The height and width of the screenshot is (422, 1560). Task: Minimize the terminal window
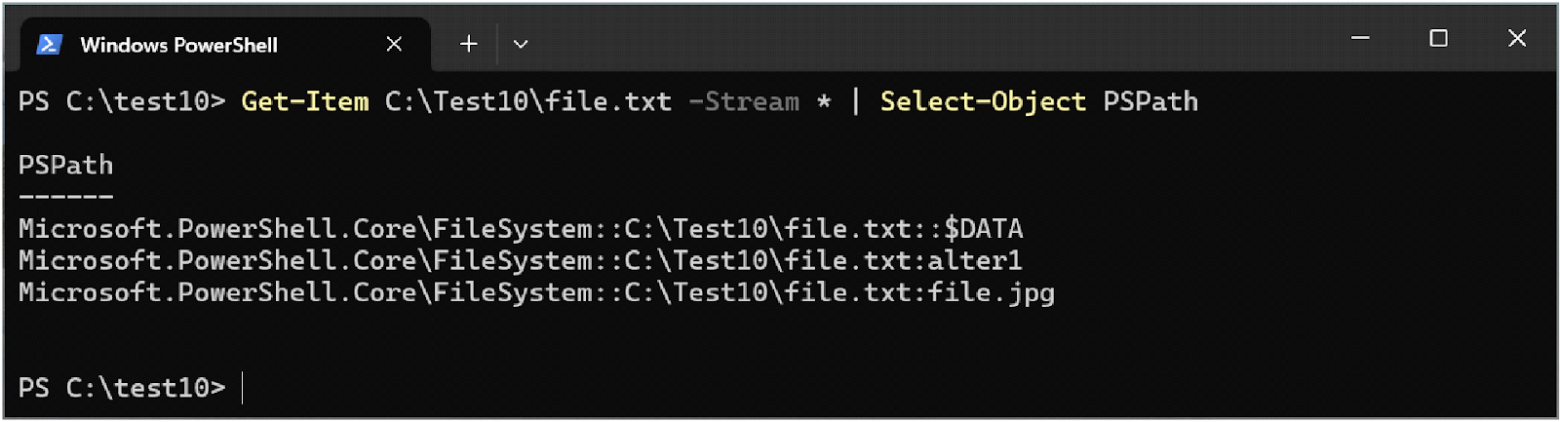[x=1359, y=39]
